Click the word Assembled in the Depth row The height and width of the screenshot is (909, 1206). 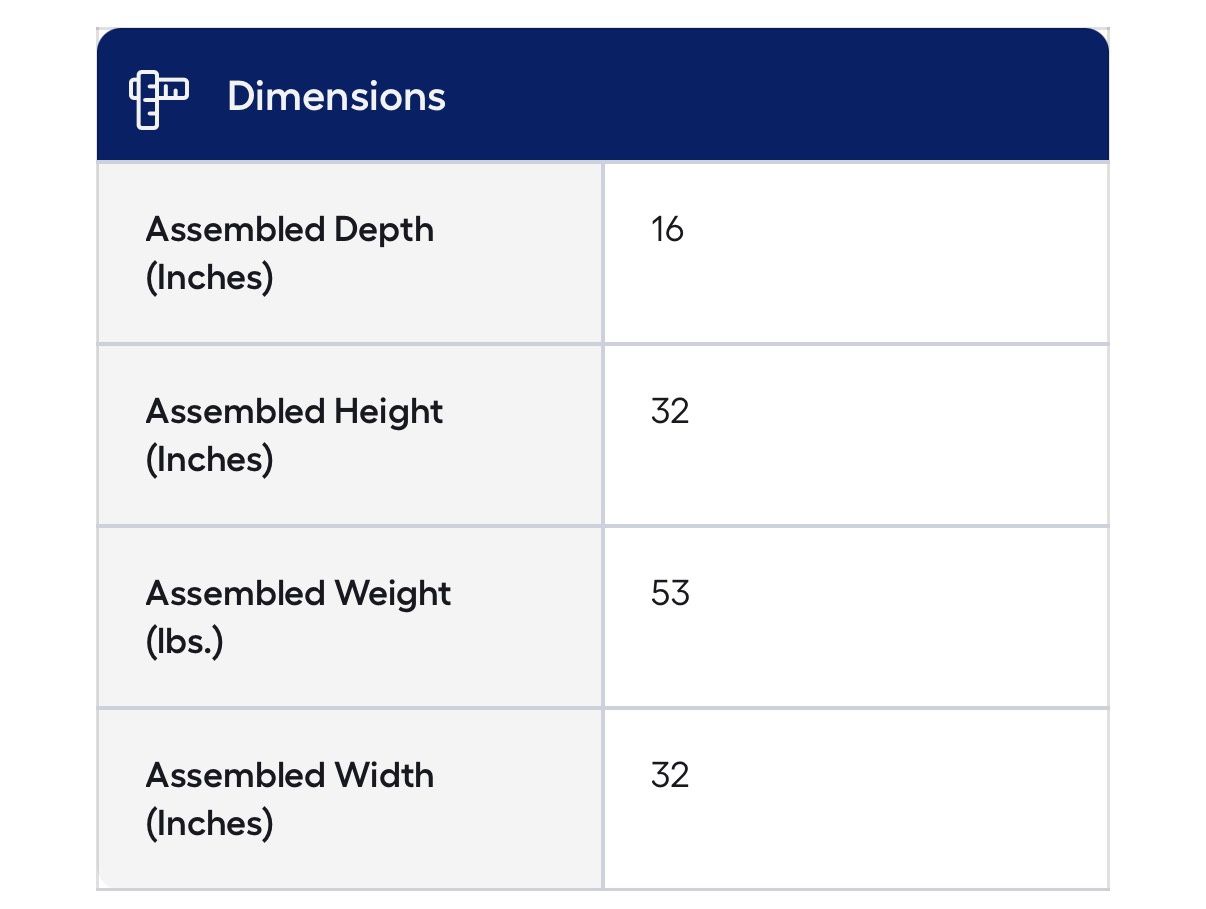[235, 230]
